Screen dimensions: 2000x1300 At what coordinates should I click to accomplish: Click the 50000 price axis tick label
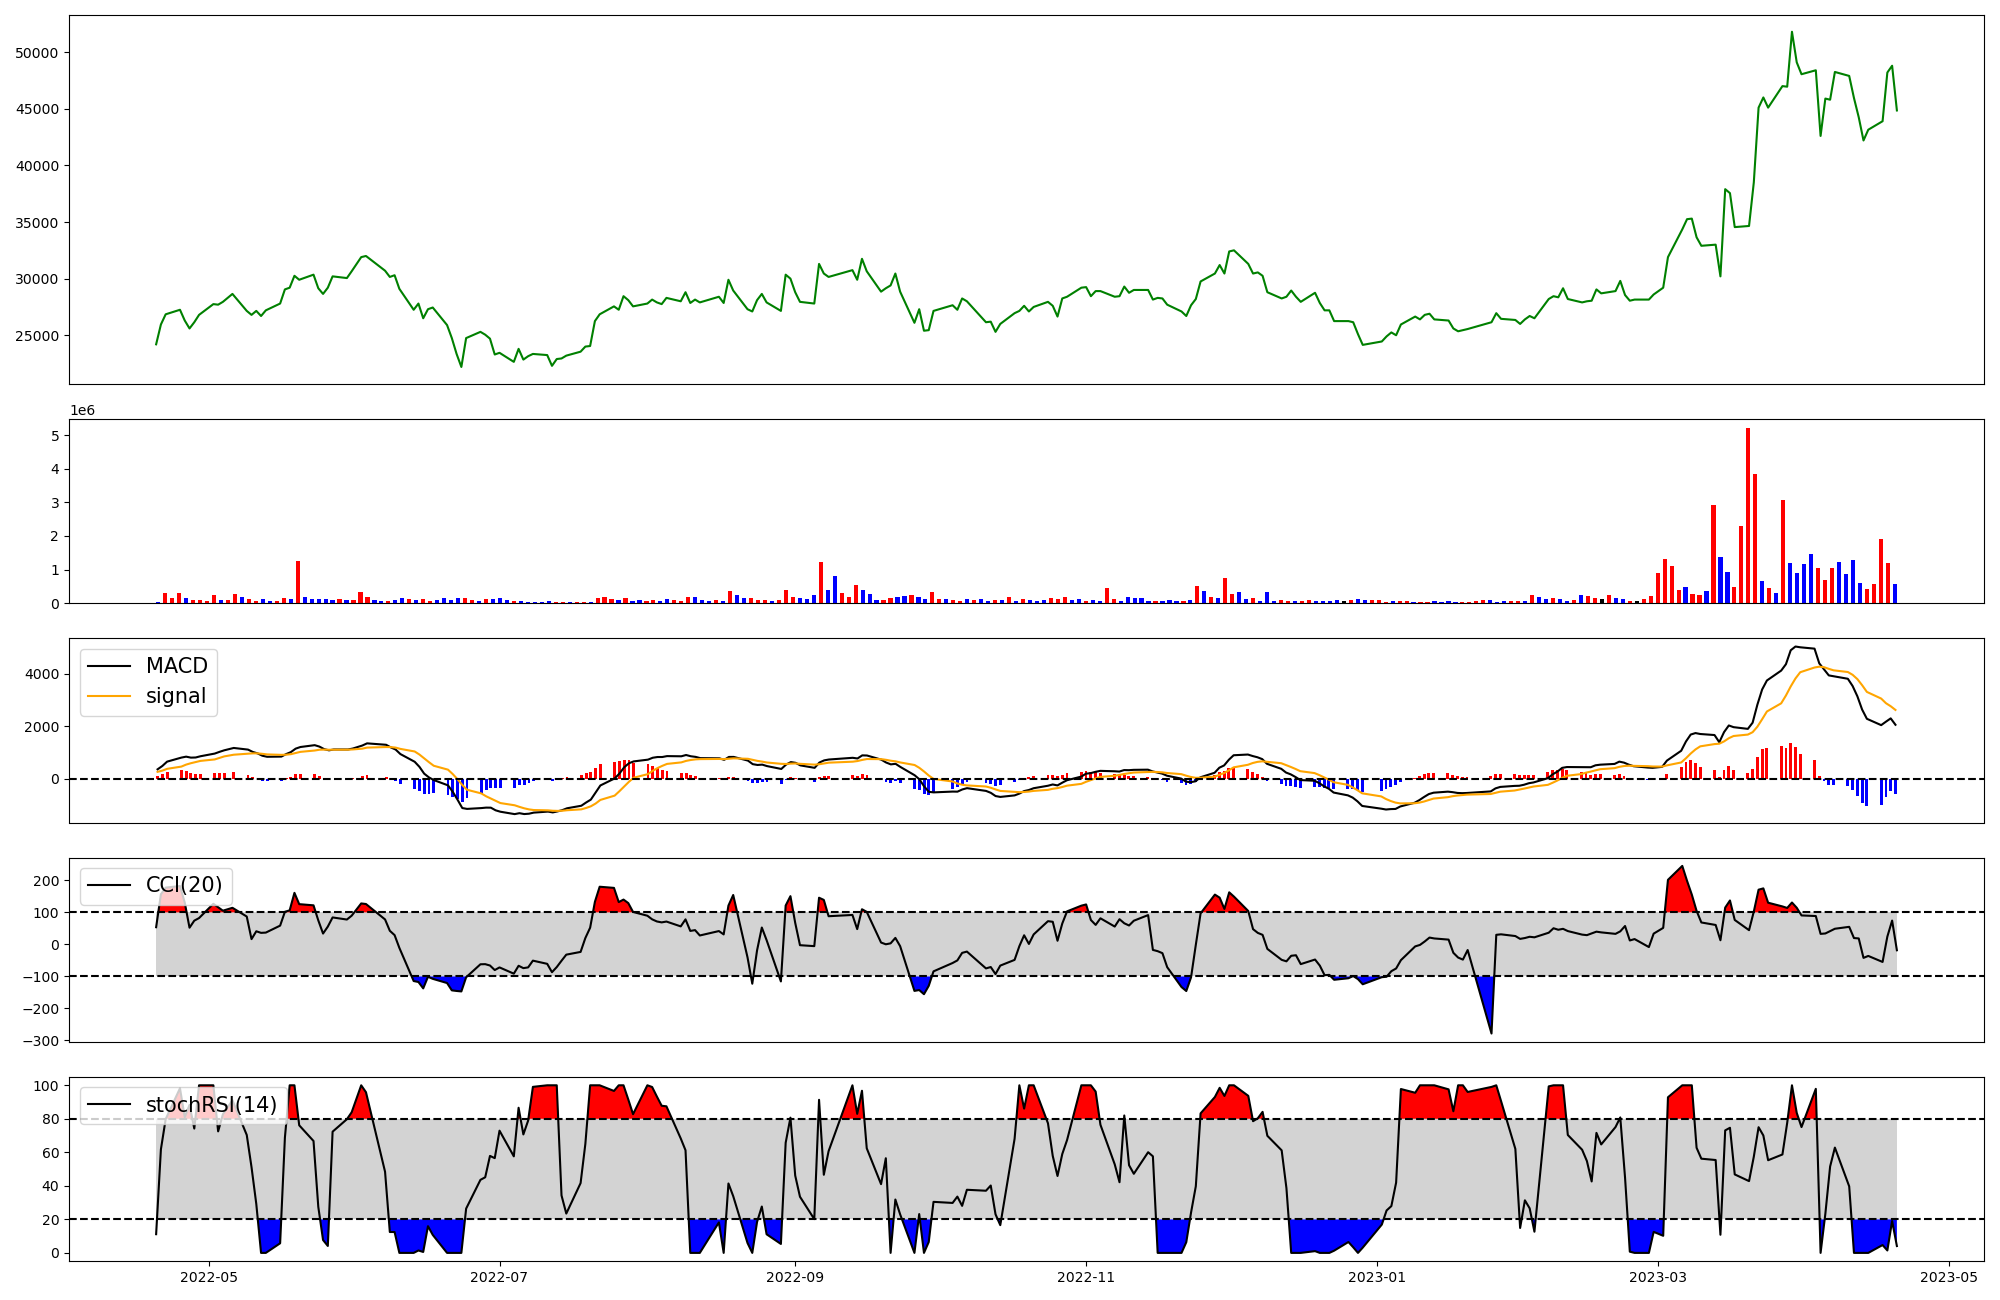click(x=37, y=53)
